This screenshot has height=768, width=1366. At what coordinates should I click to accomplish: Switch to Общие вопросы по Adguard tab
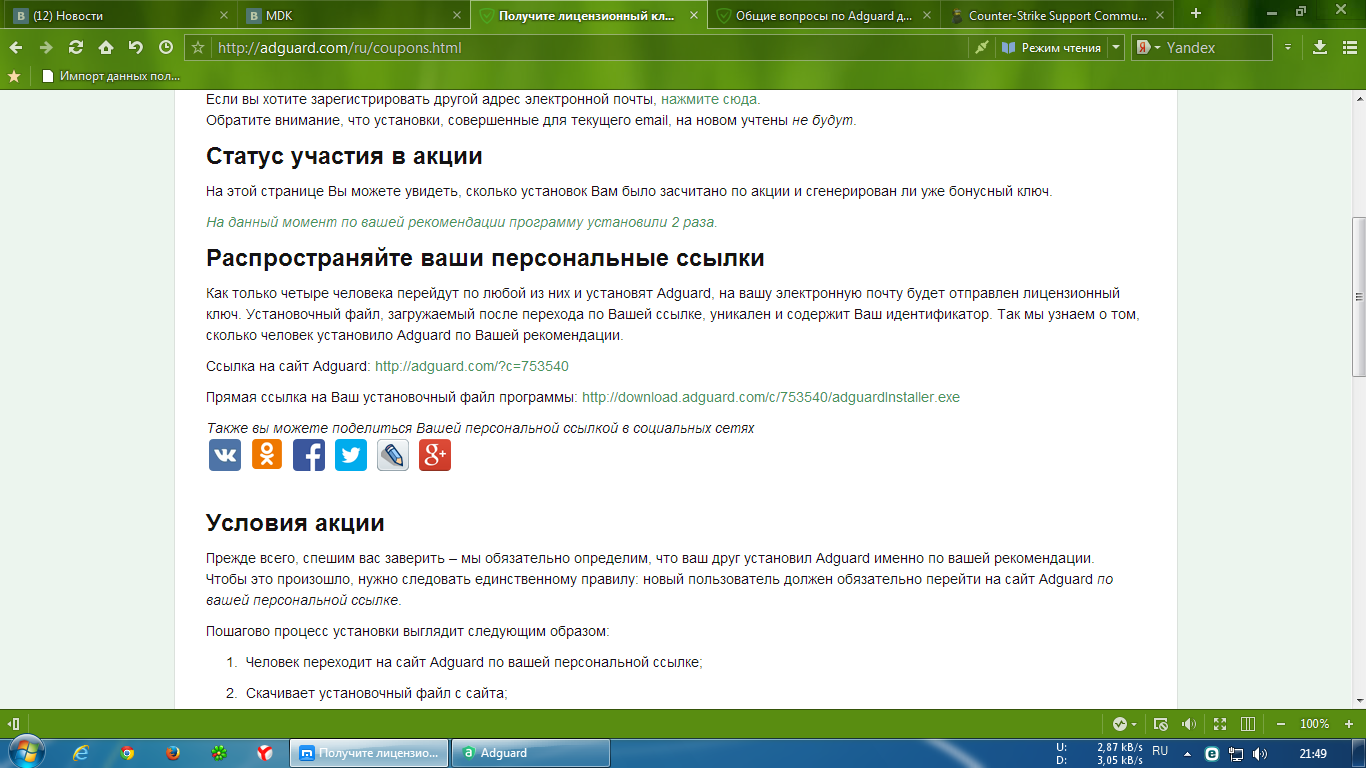pos(825,15)
